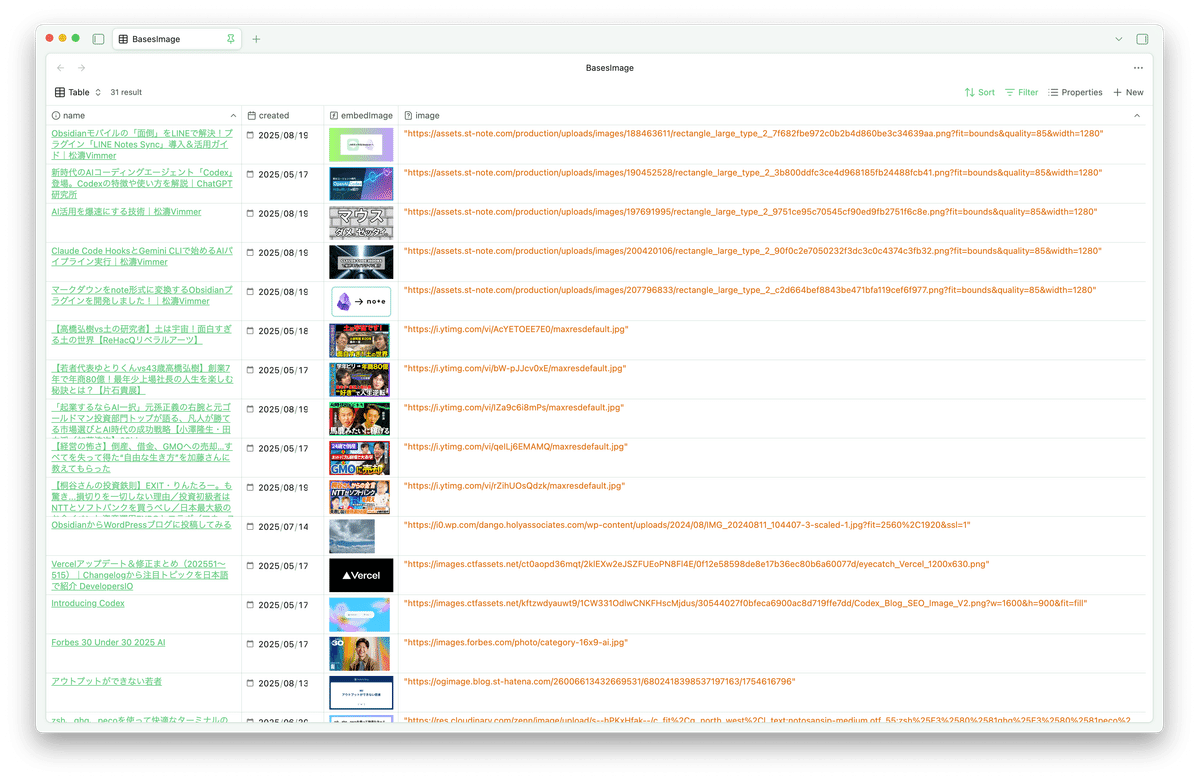Open the Properties panel
This screenshot has height=781, width=1200.
point(1075,92)
